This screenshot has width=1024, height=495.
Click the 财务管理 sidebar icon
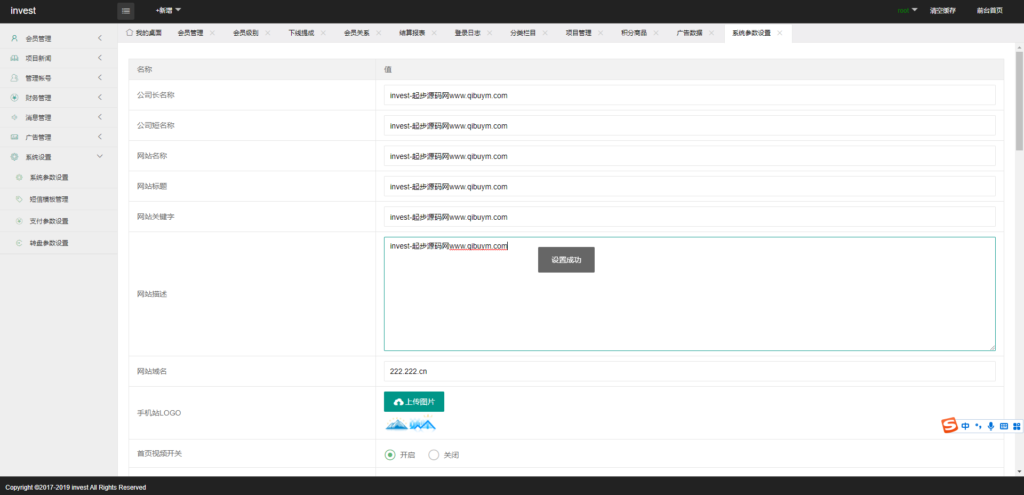pos(14,98)
